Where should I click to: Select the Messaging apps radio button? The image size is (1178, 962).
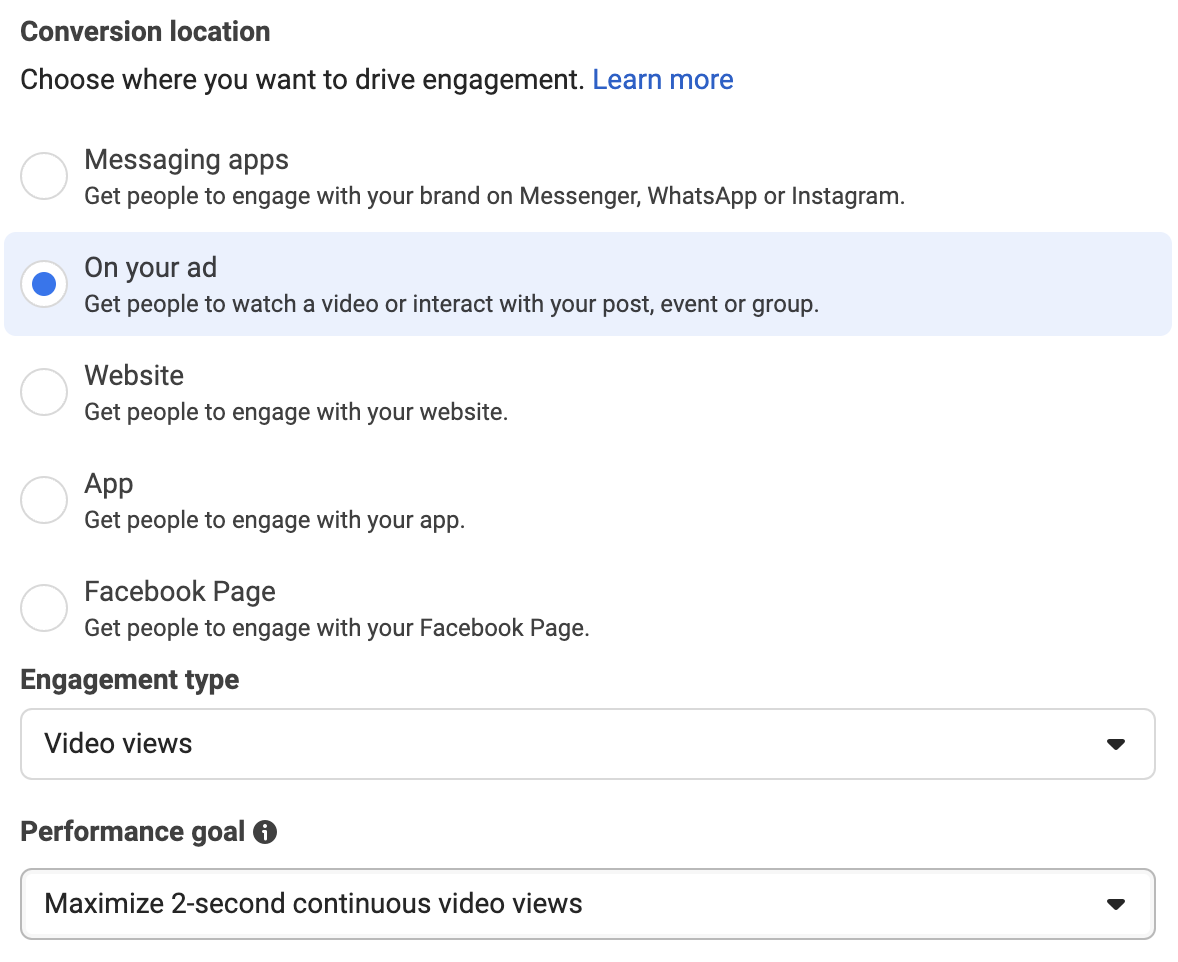coord(44,176)
